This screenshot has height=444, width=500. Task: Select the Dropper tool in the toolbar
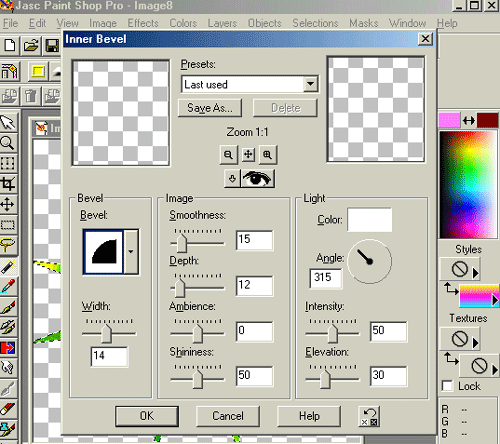(x=8, y=287)
